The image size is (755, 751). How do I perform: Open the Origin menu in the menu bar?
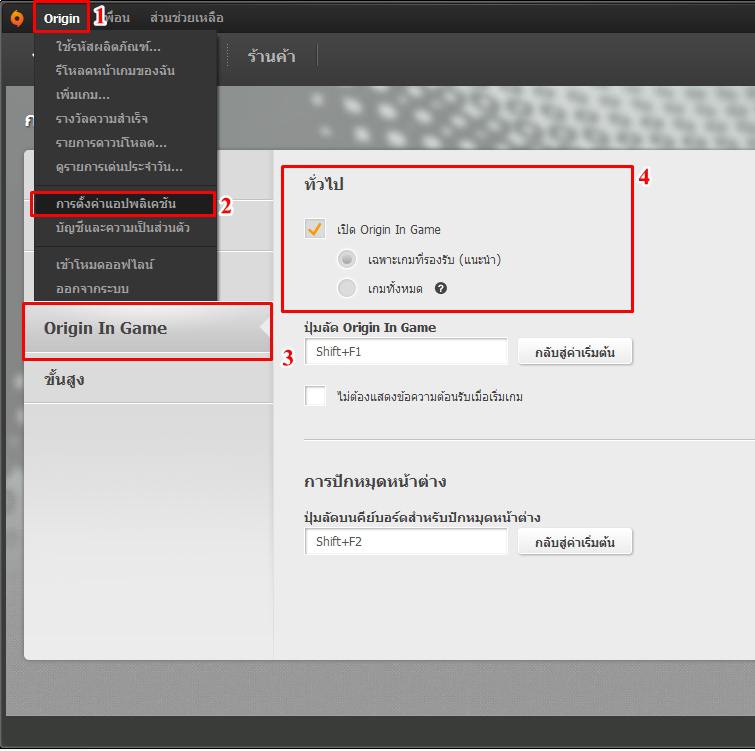[61, 18]
